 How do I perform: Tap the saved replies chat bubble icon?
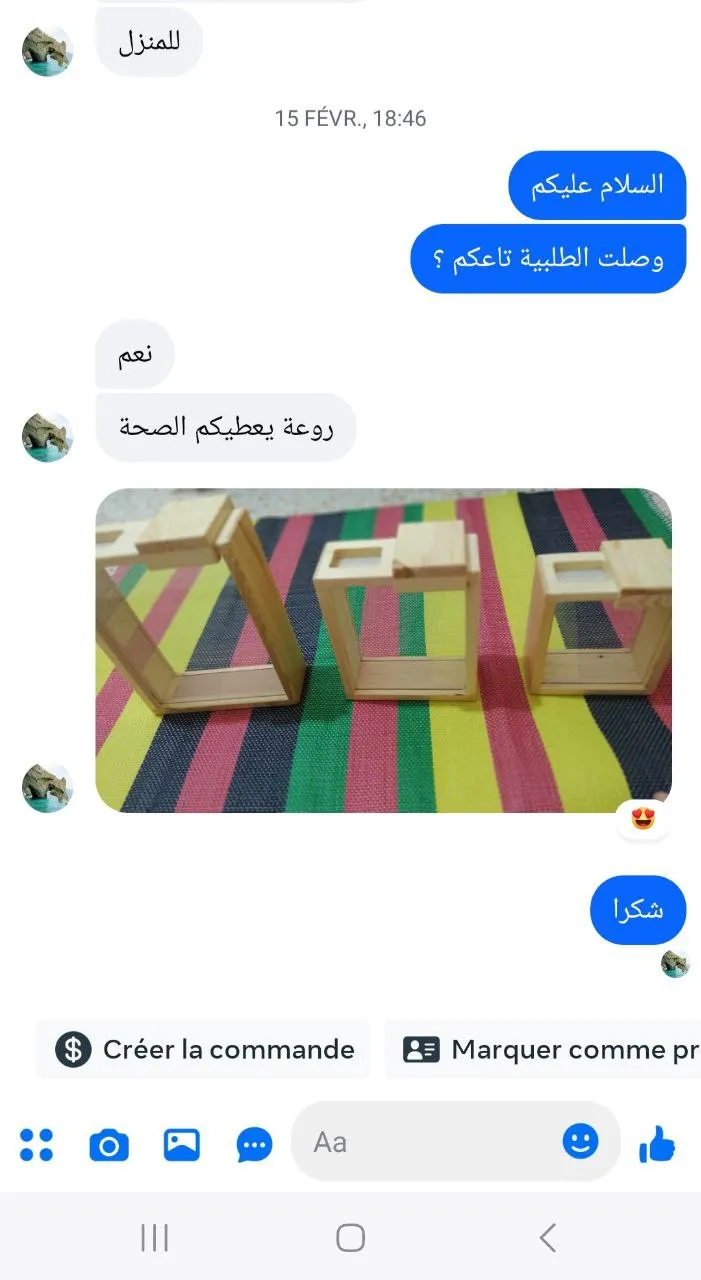point(255,1144)
